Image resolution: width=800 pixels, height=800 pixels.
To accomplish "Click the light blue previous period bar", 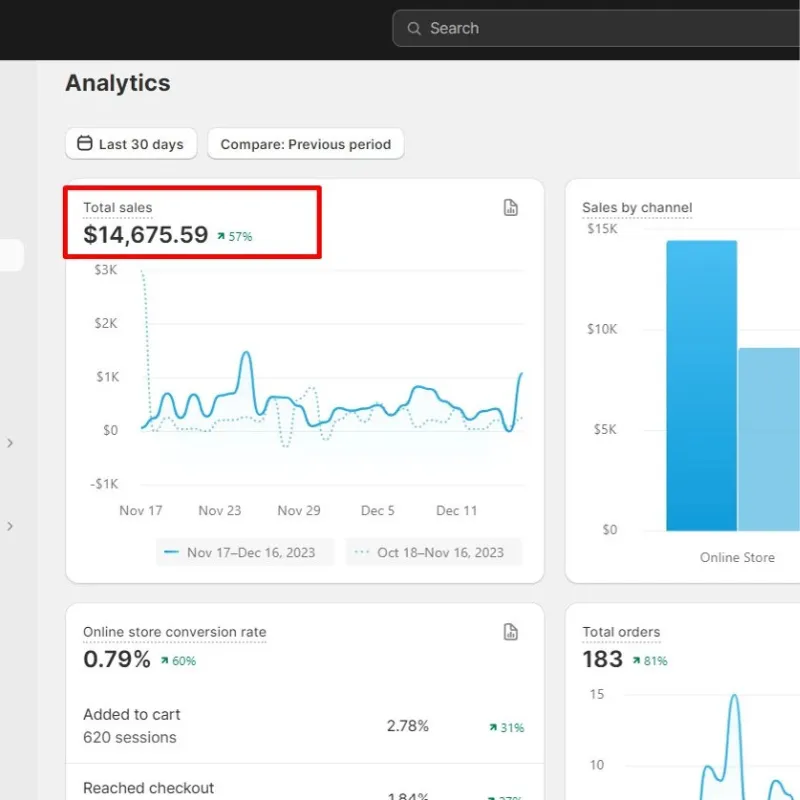I will [x=769, y=439].
